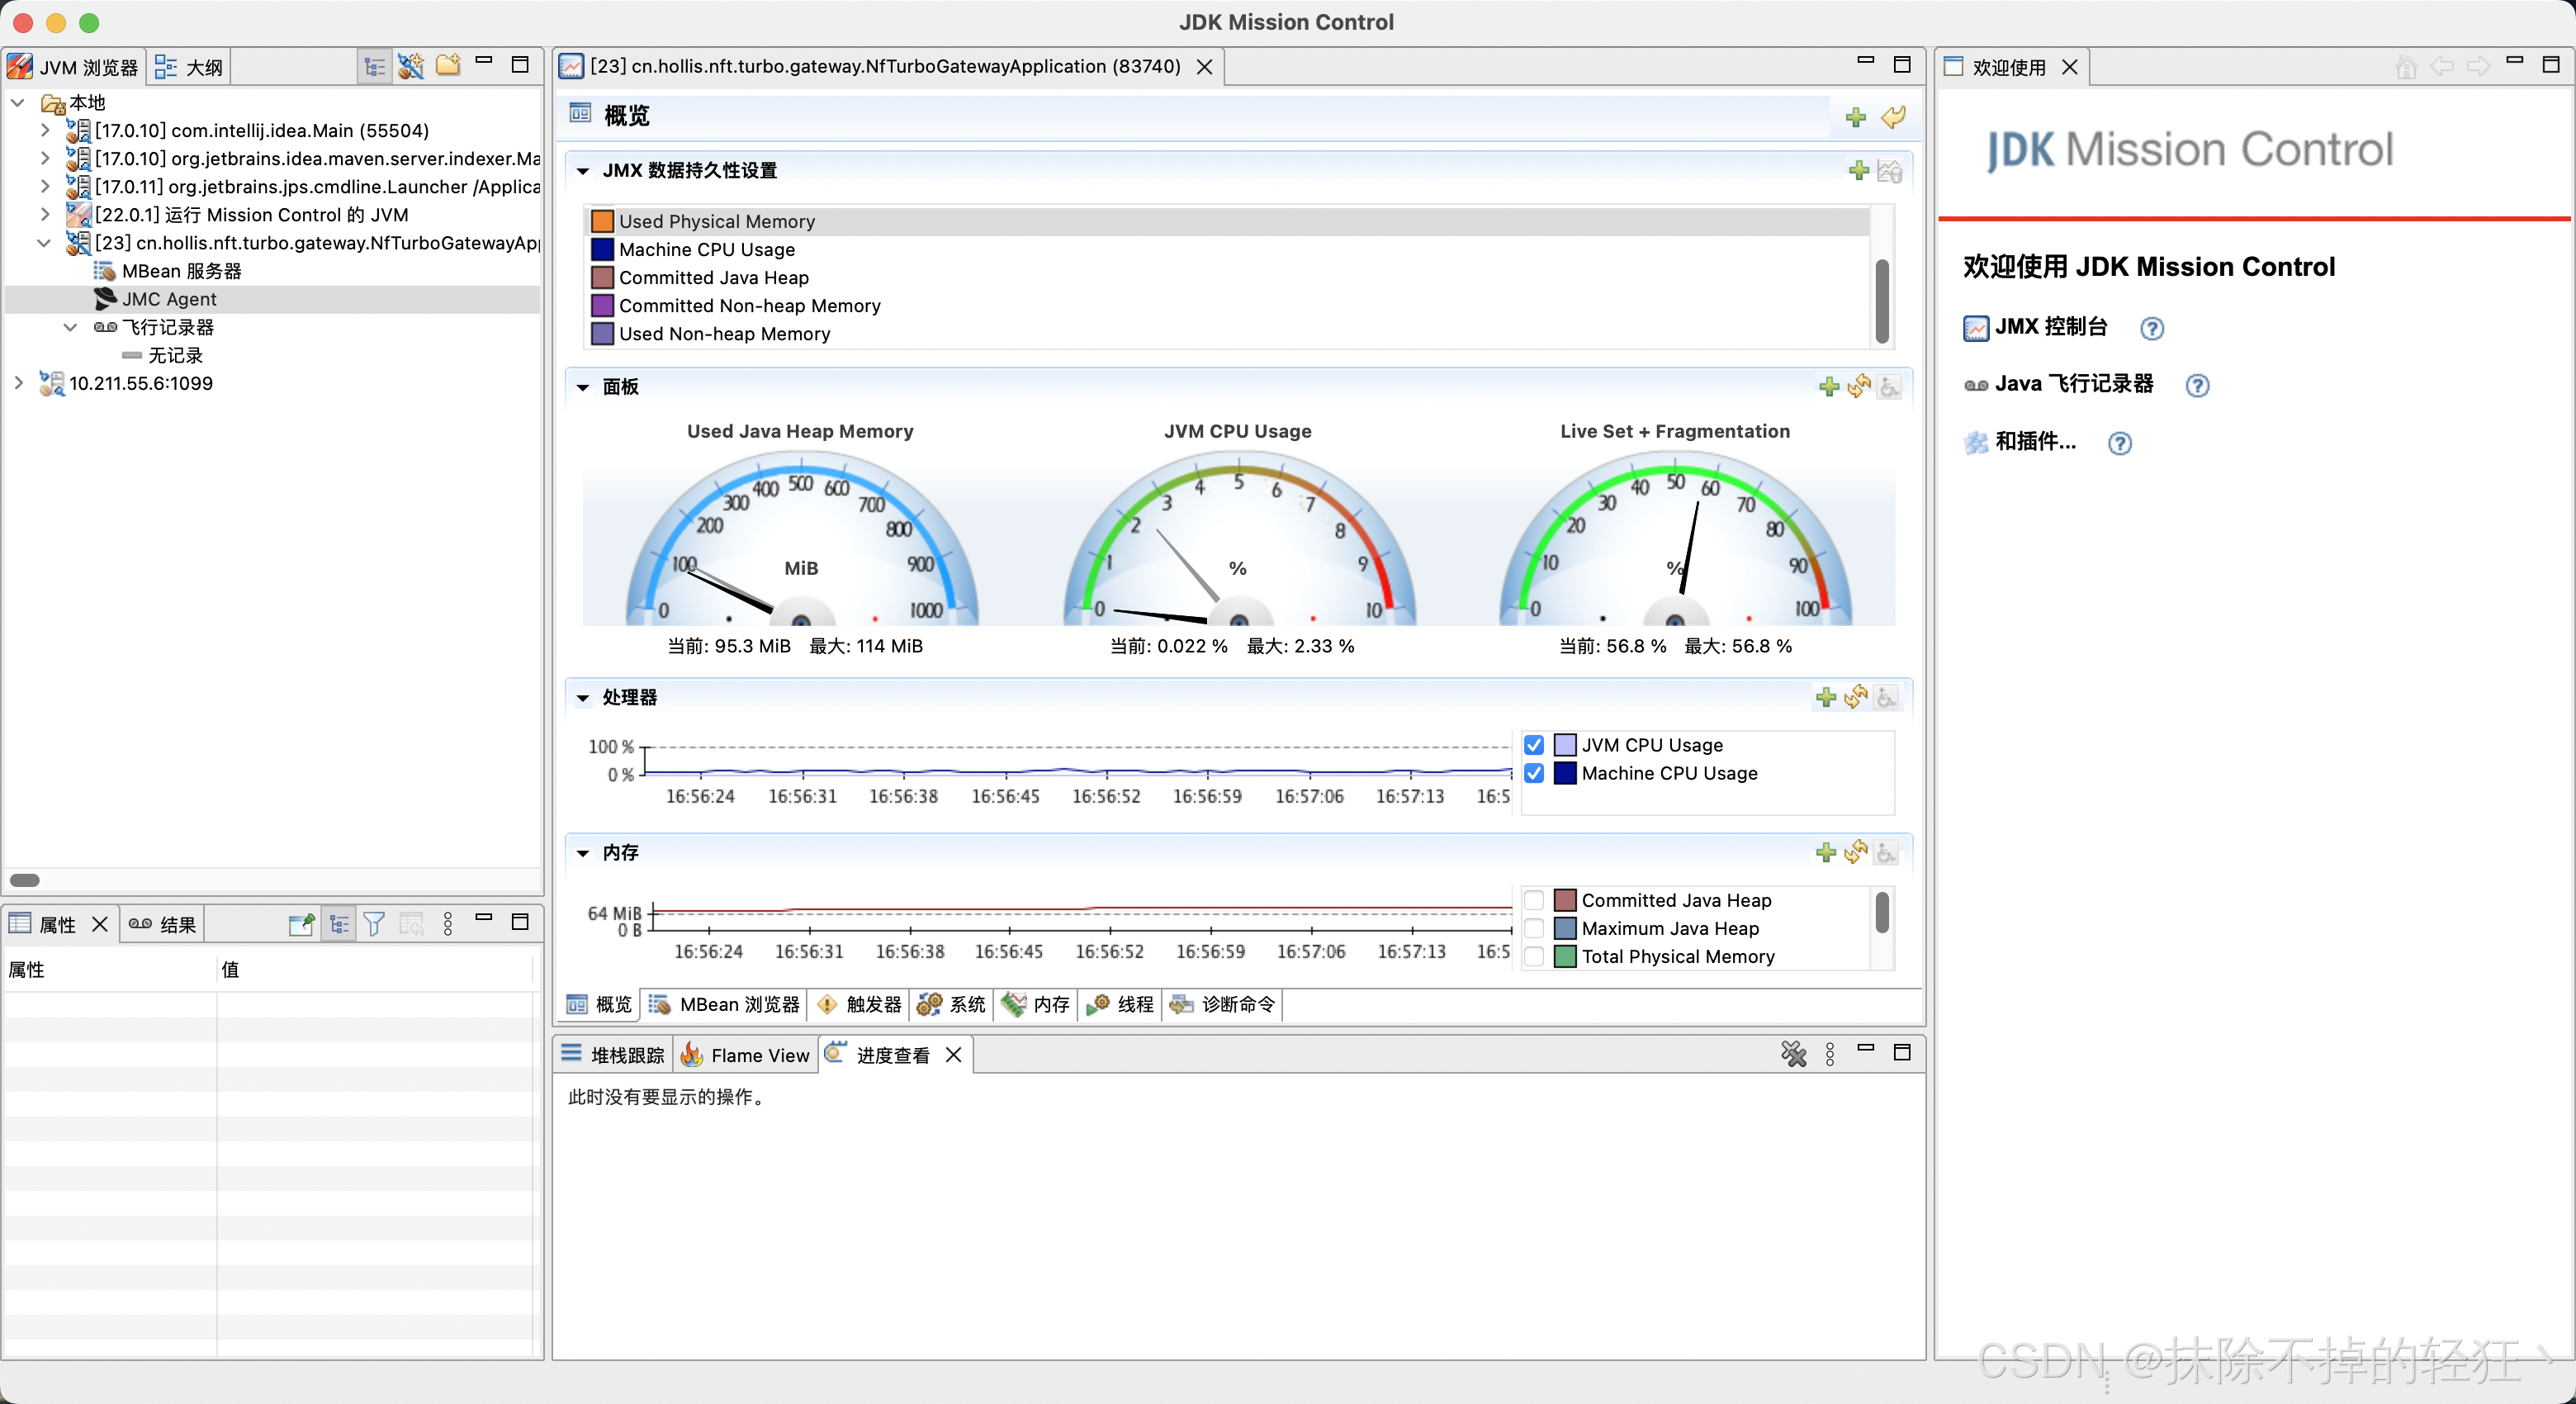
Task: Collapse the 飞行记录器 tree node
Action: (x=70, y=327)
